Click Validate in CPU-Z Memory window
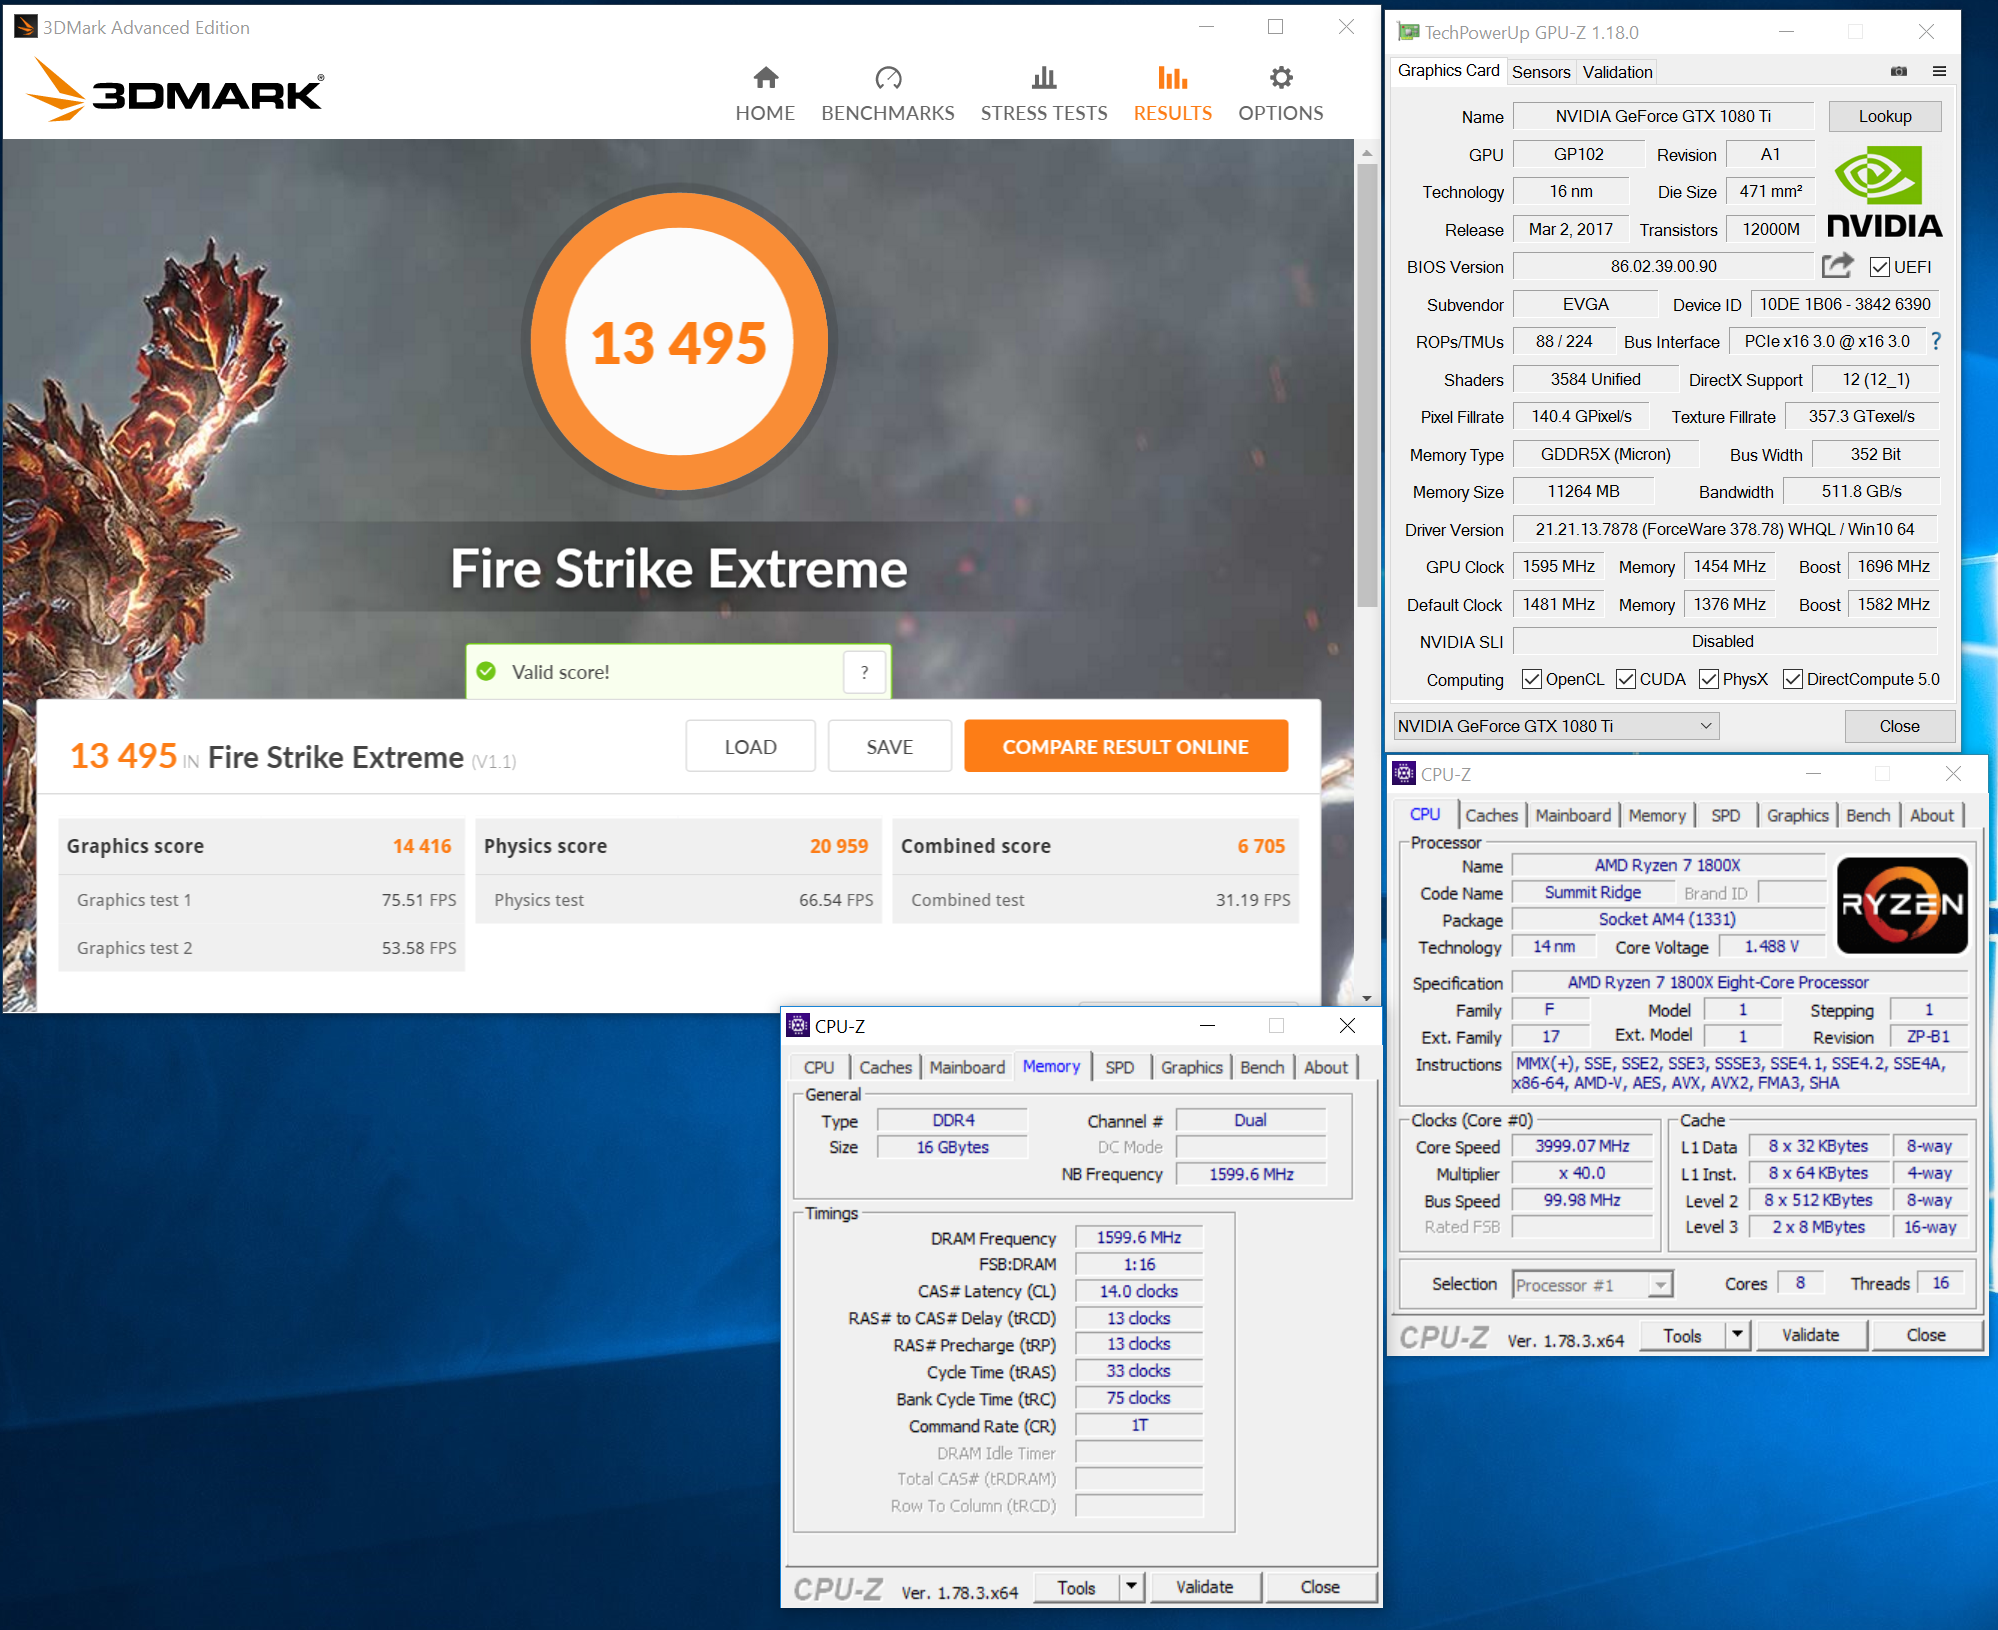Image resolution: width=1998 pixels, height=1630 pixels. pos(1204,1587)
